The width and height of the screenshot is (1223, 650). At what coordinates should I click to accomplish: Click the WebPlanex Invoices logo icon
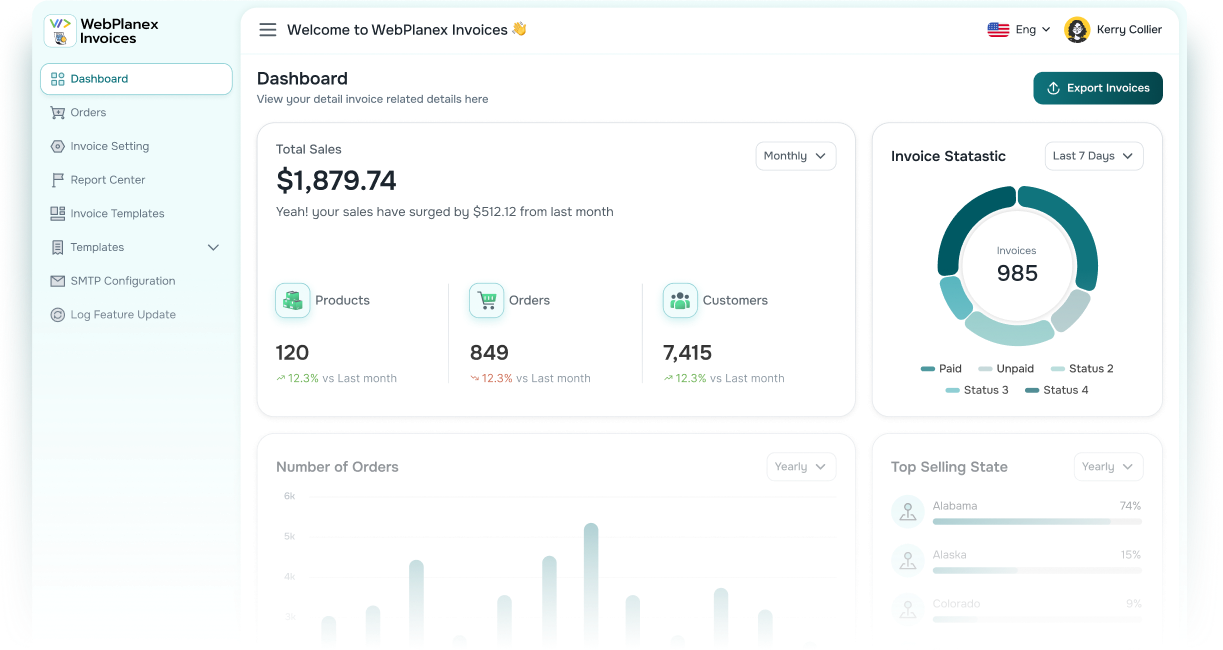60,31
